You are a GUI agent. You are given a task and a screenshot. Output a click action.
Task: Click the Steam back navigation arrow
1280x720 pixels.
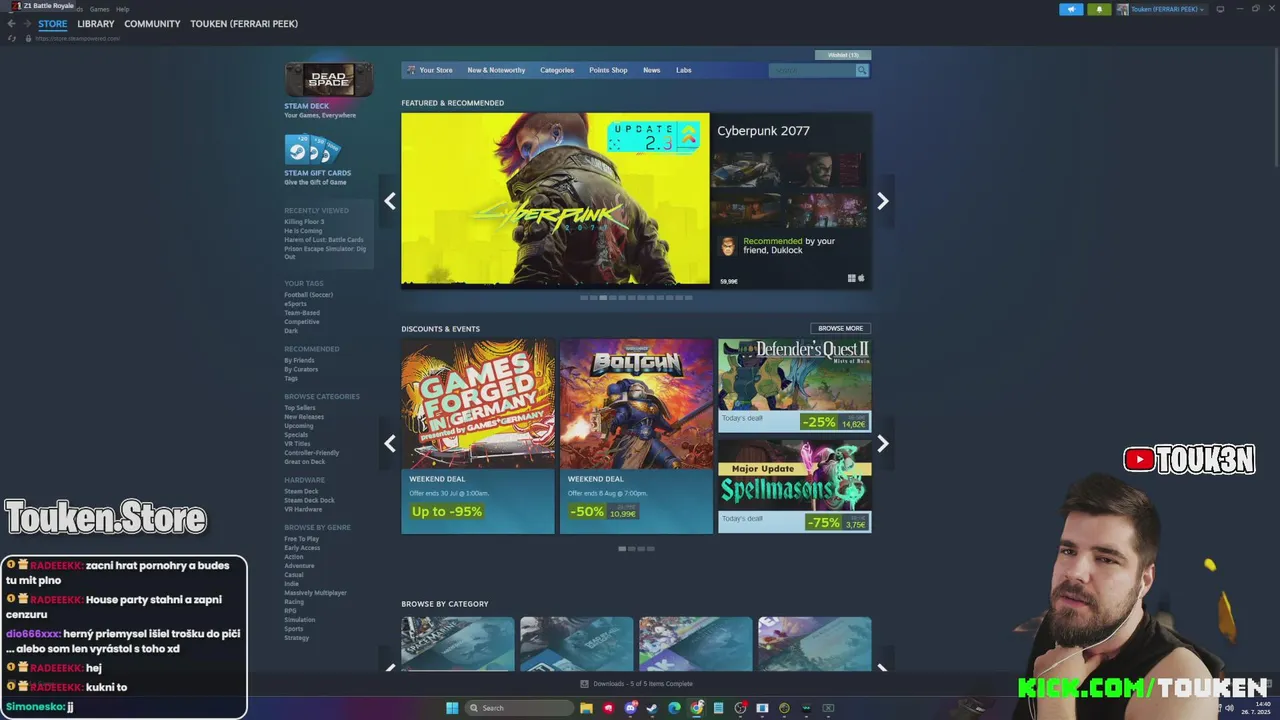click(11, 24)
